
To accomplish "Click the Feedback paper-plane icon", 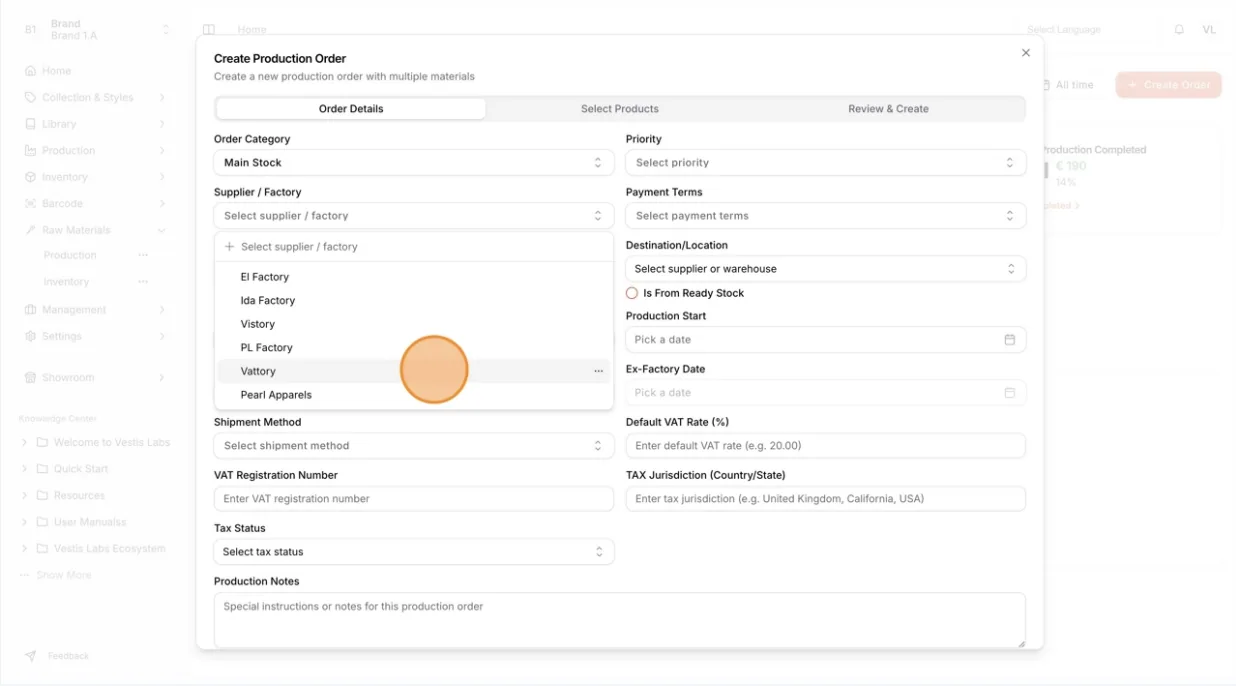I will tap(31, 656).
